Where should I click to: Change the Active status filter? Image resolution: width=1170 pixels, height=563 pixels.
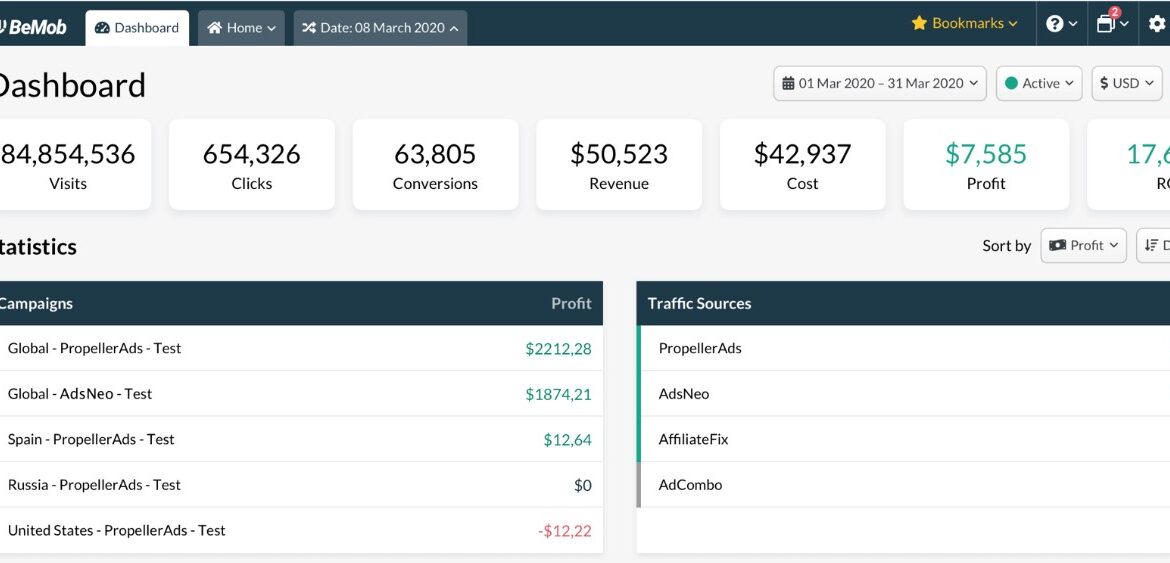[x=1039, y=84]
